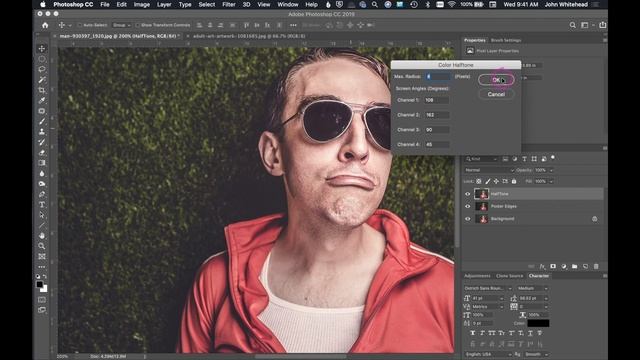Screen dimensions: 640x360
Task: Click the Channel 1 angle field
Action: (436, 100)
